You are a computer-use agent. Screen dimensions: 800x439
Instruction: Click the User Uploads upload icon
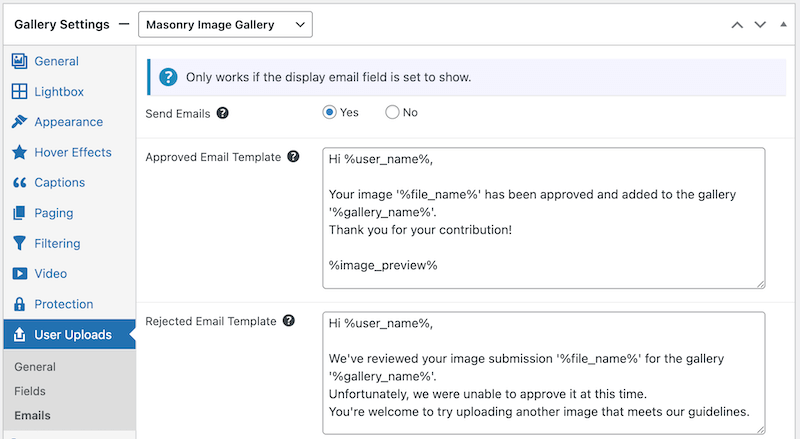point(19,334)
